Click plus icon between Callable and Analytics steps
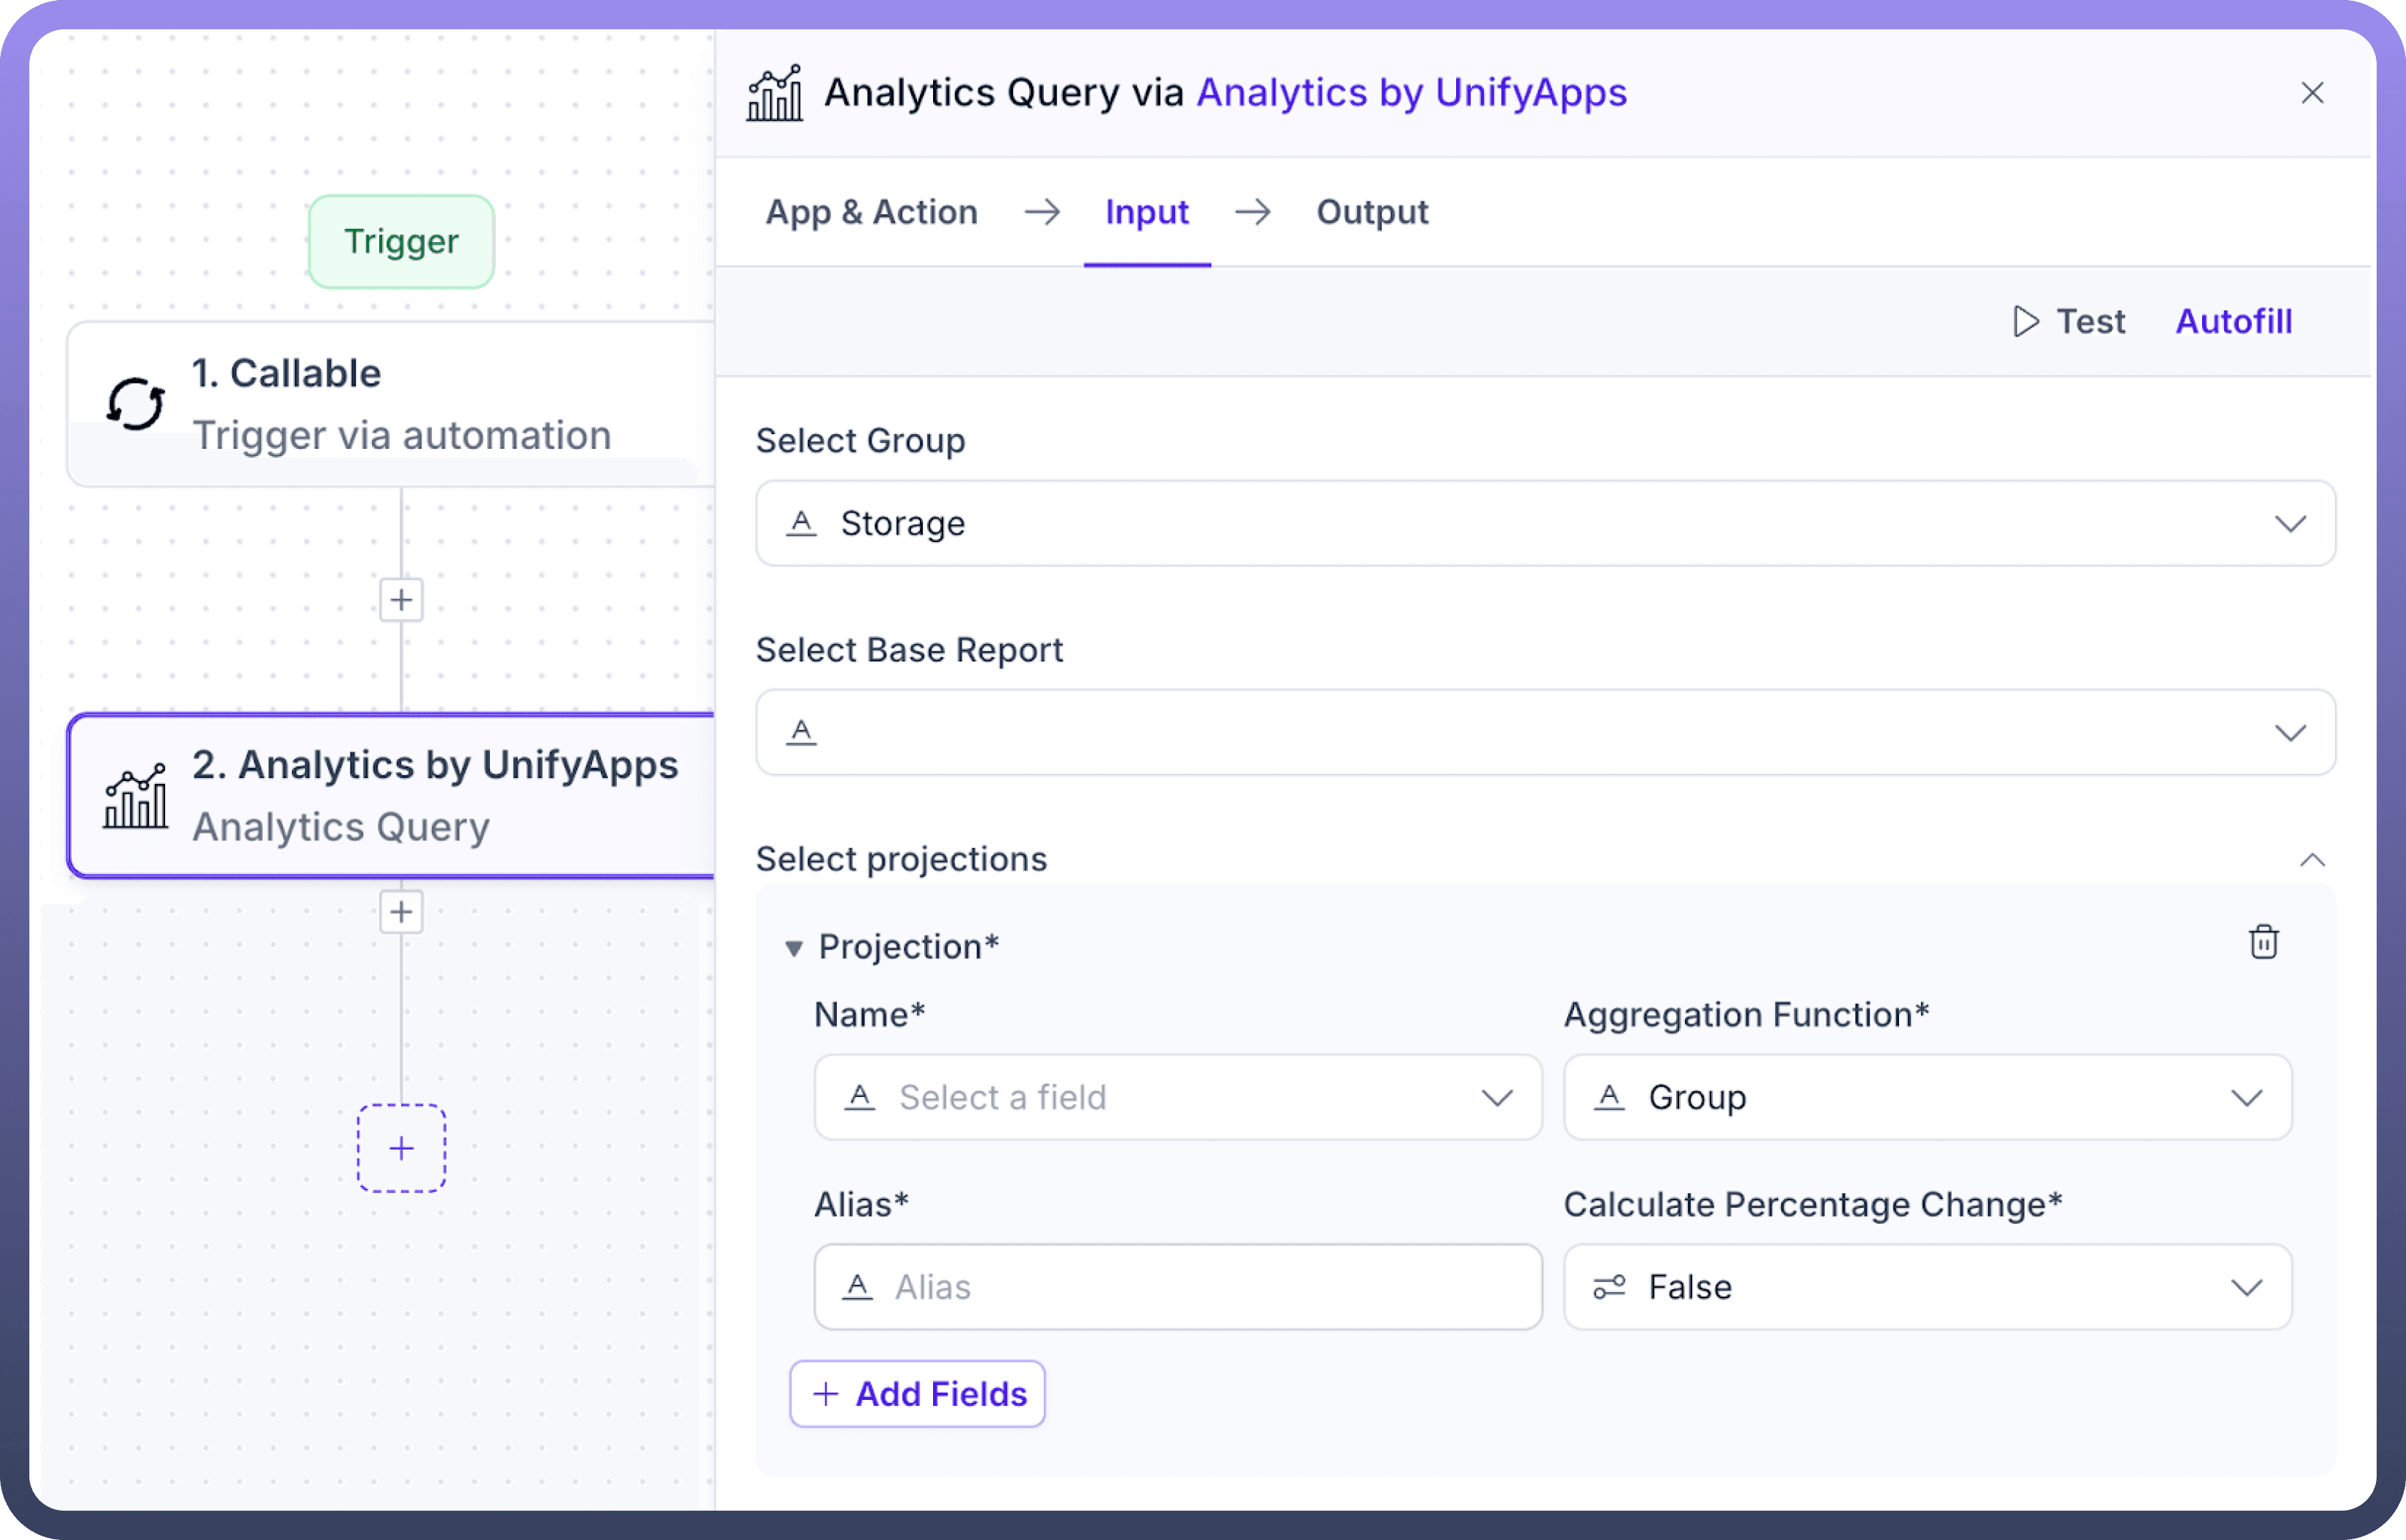2406x1540 pixels. [x=401, y=600]
